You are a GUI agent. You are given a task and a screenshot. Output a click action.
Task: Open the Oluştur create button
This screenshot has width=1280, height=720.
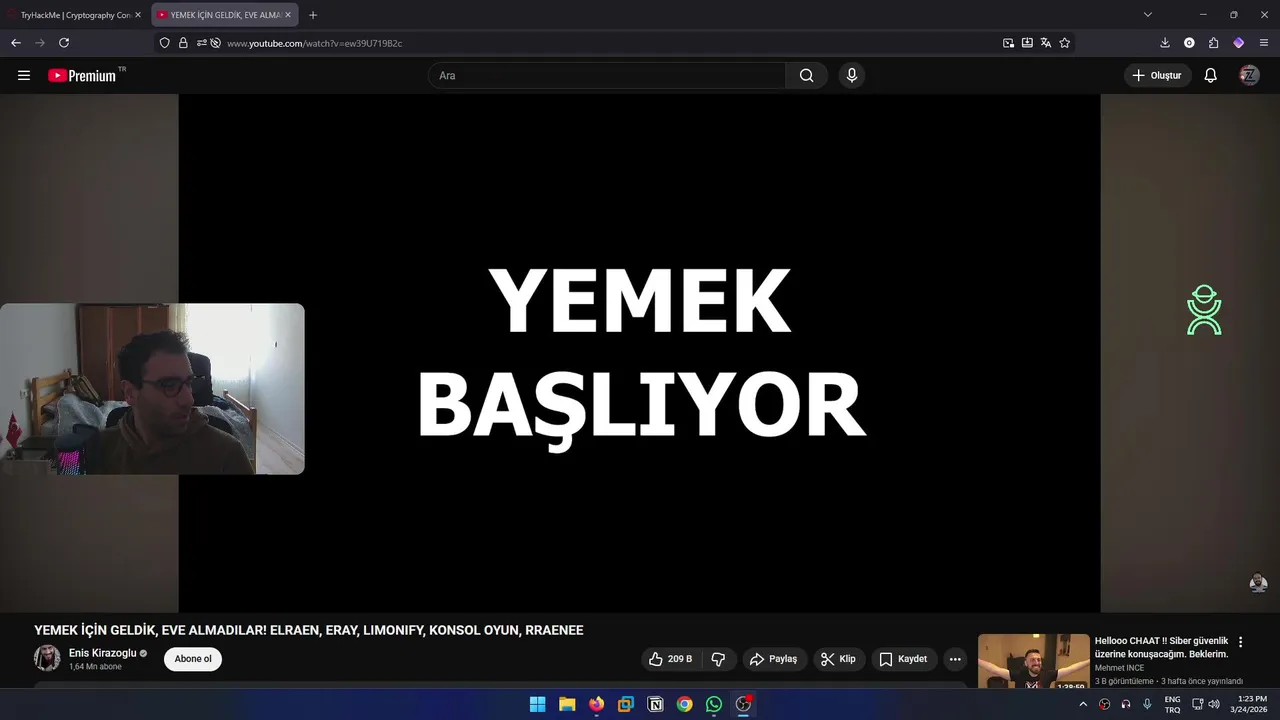click(1157, 75)
